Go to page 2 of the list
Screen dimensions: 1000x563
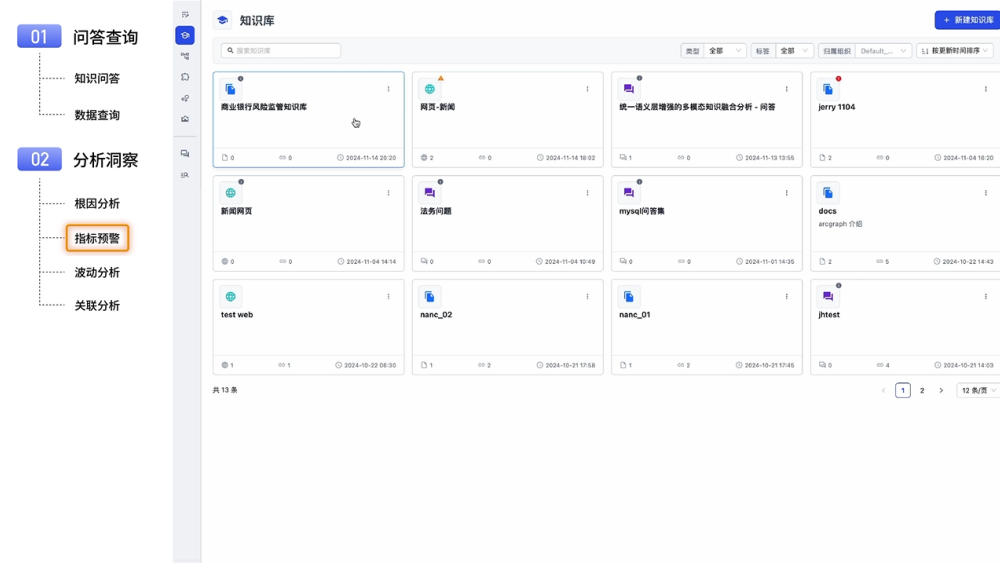click(x=922, y=391)
